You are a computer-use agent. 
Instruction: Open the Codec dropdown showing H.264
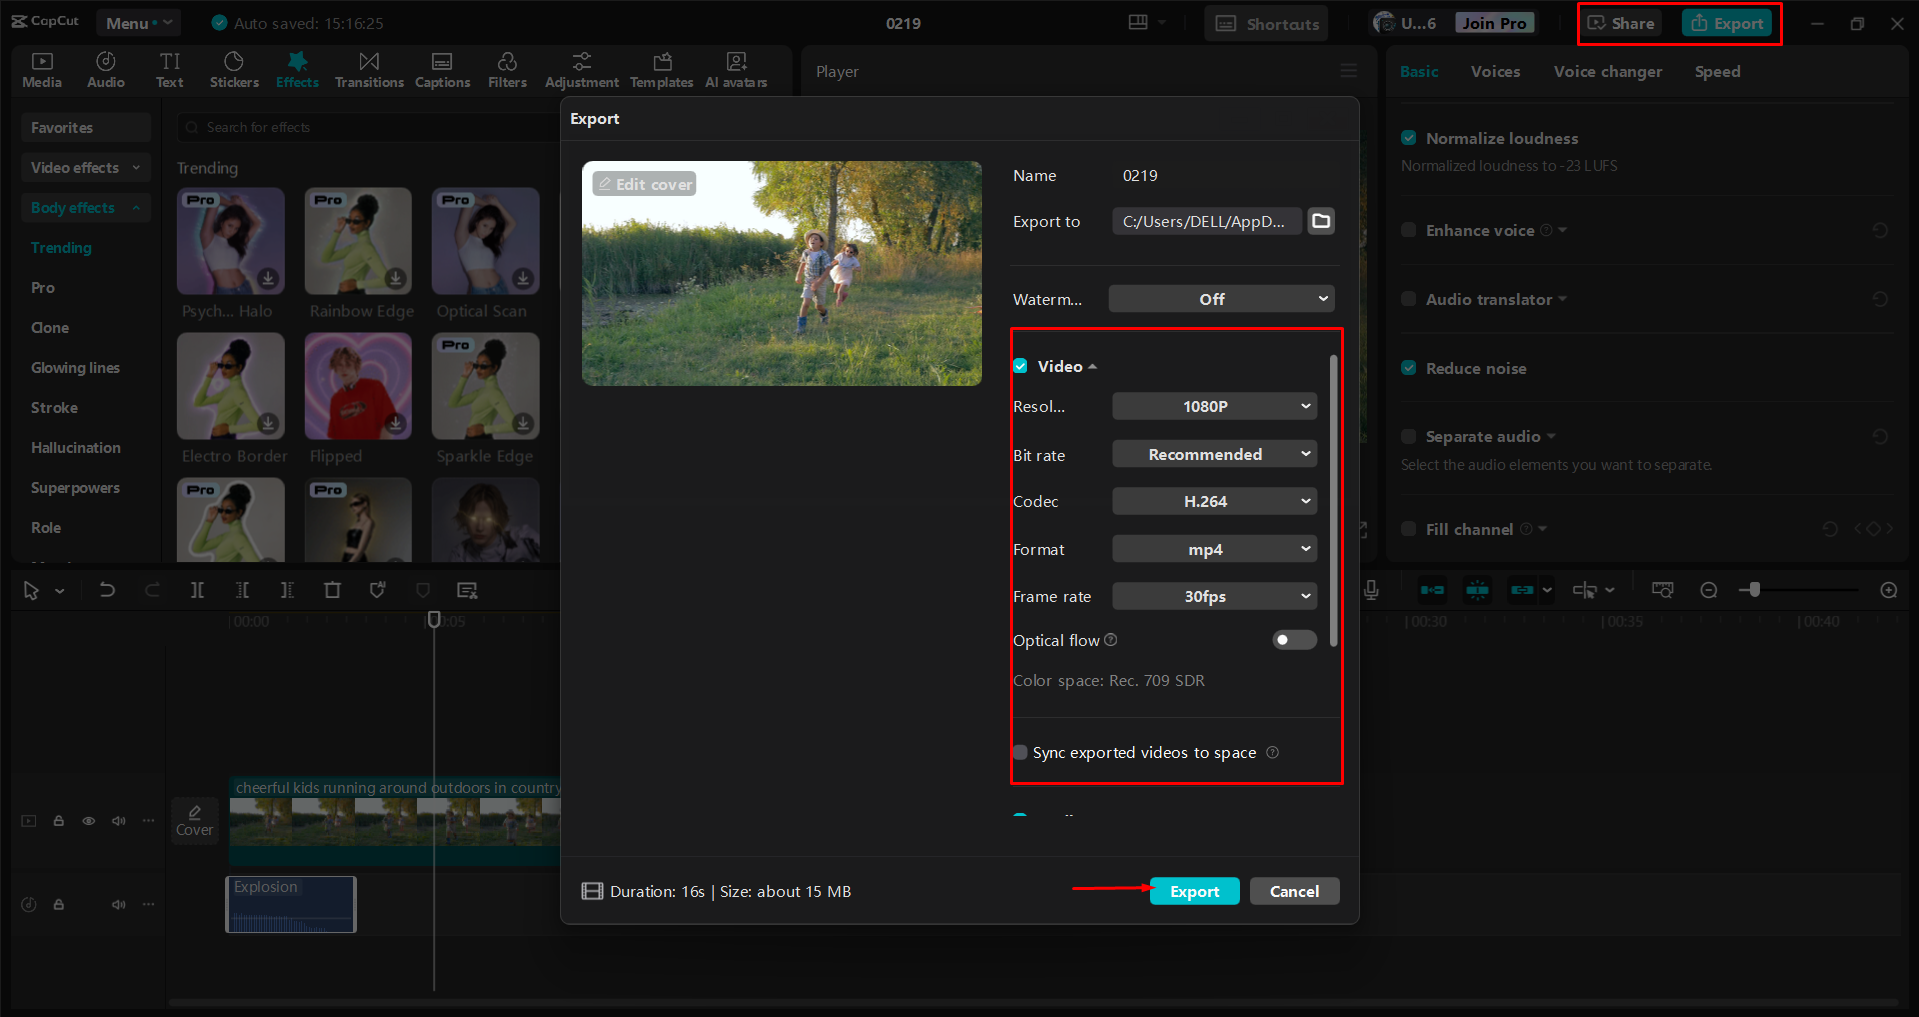[1214, 501]
